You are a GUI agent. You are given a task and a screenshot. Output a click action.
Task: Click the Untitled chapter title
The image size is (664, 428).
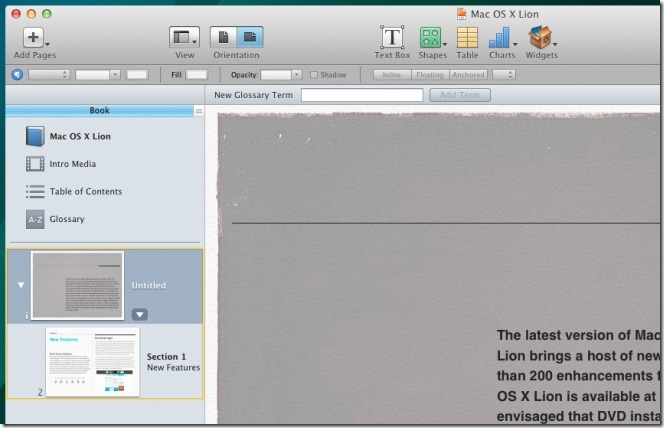click(149, 285)
